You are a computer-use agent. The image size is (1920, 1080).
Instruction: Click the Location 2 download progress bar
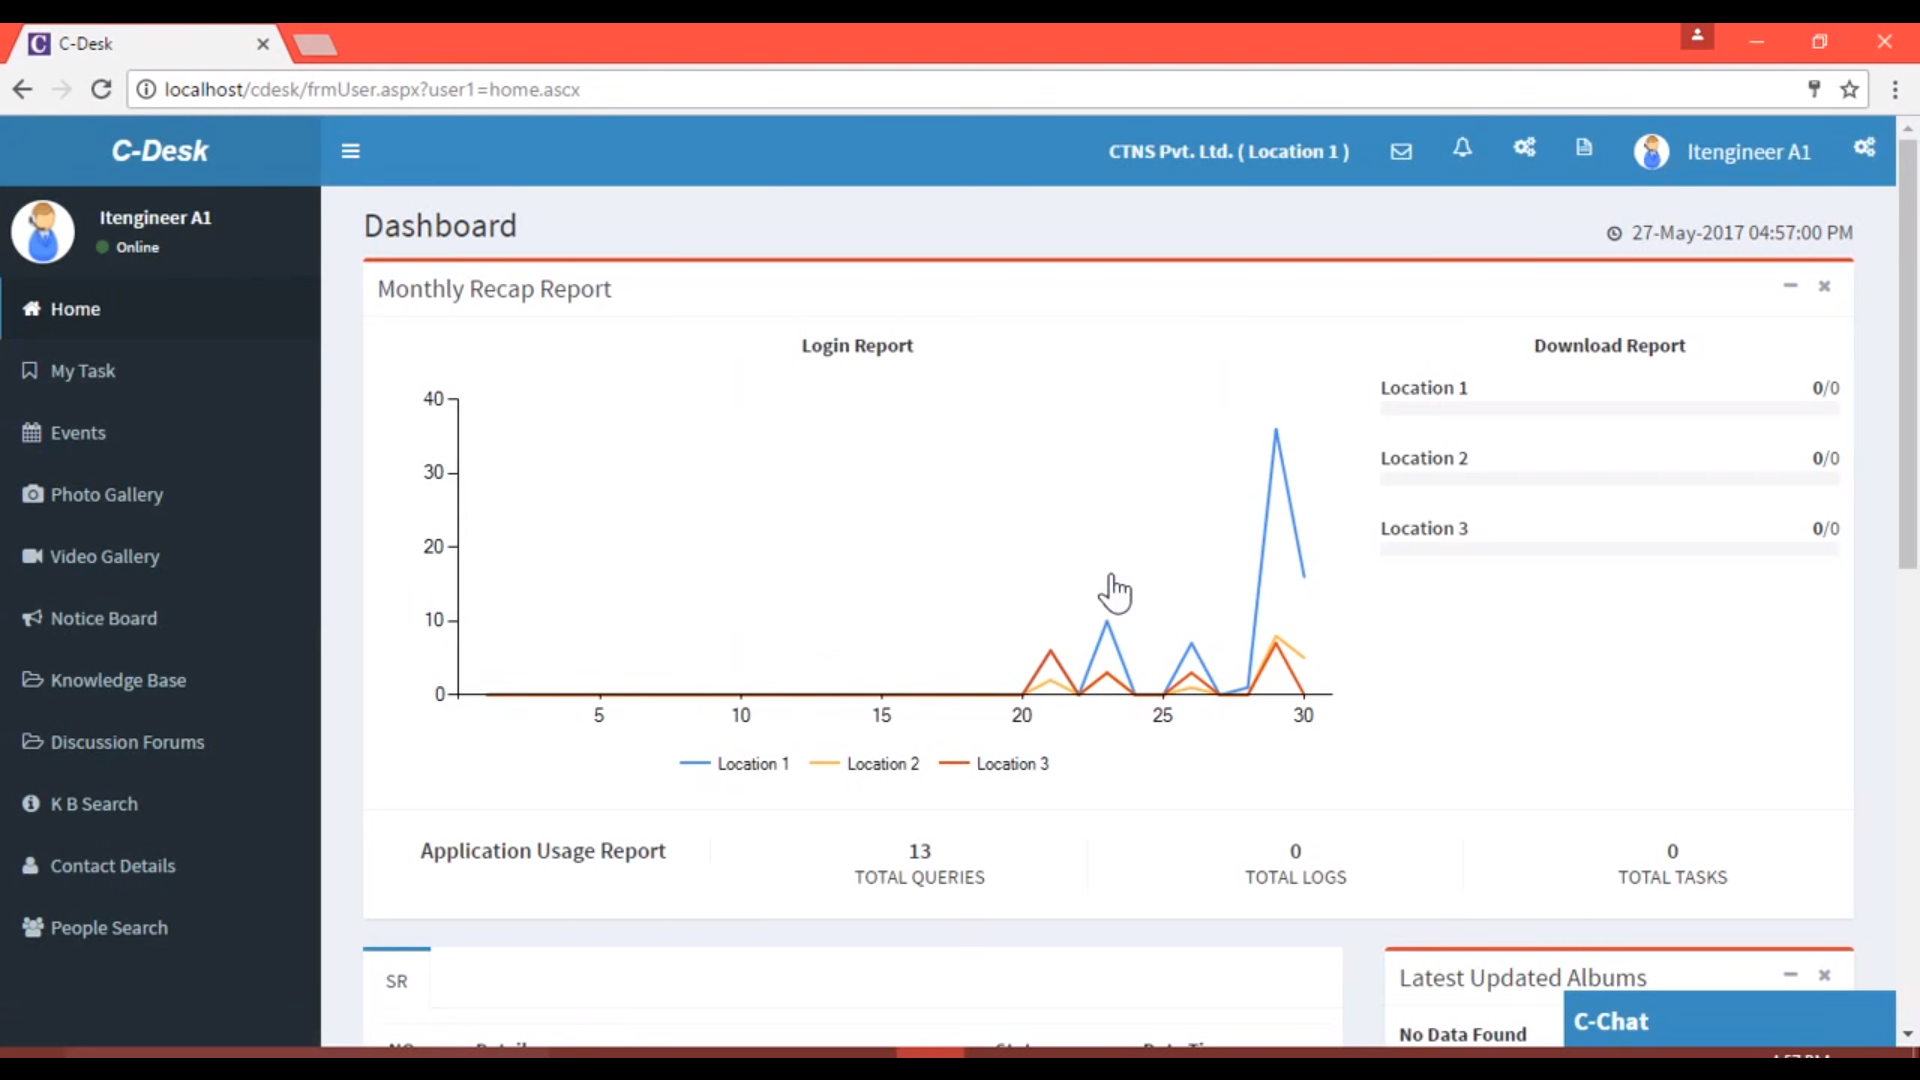point(1609,480)
